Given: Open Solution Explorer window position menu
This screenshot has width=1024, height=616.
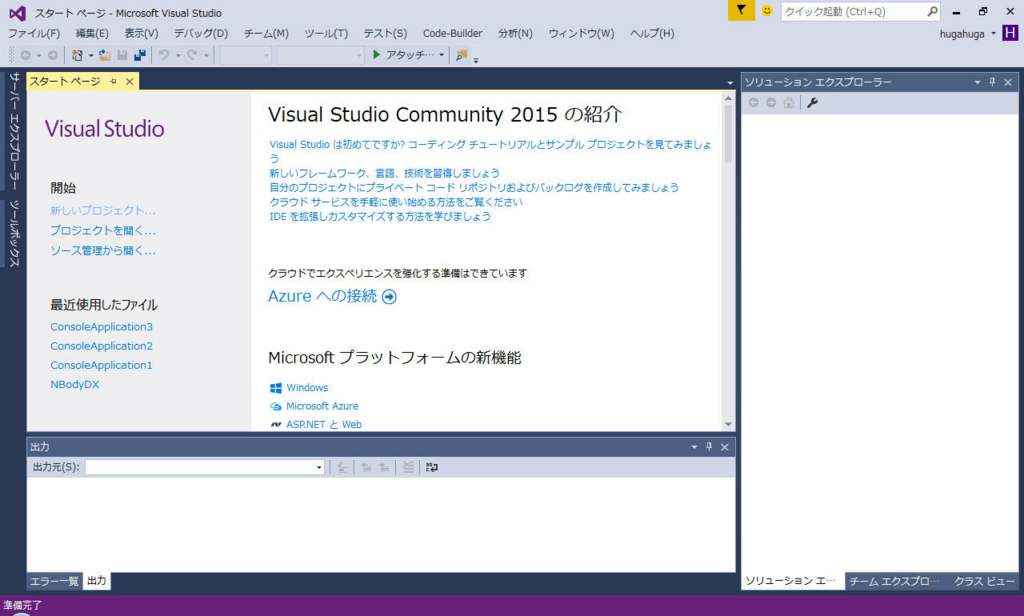Looking at the screenshot, I should point(977,82).
